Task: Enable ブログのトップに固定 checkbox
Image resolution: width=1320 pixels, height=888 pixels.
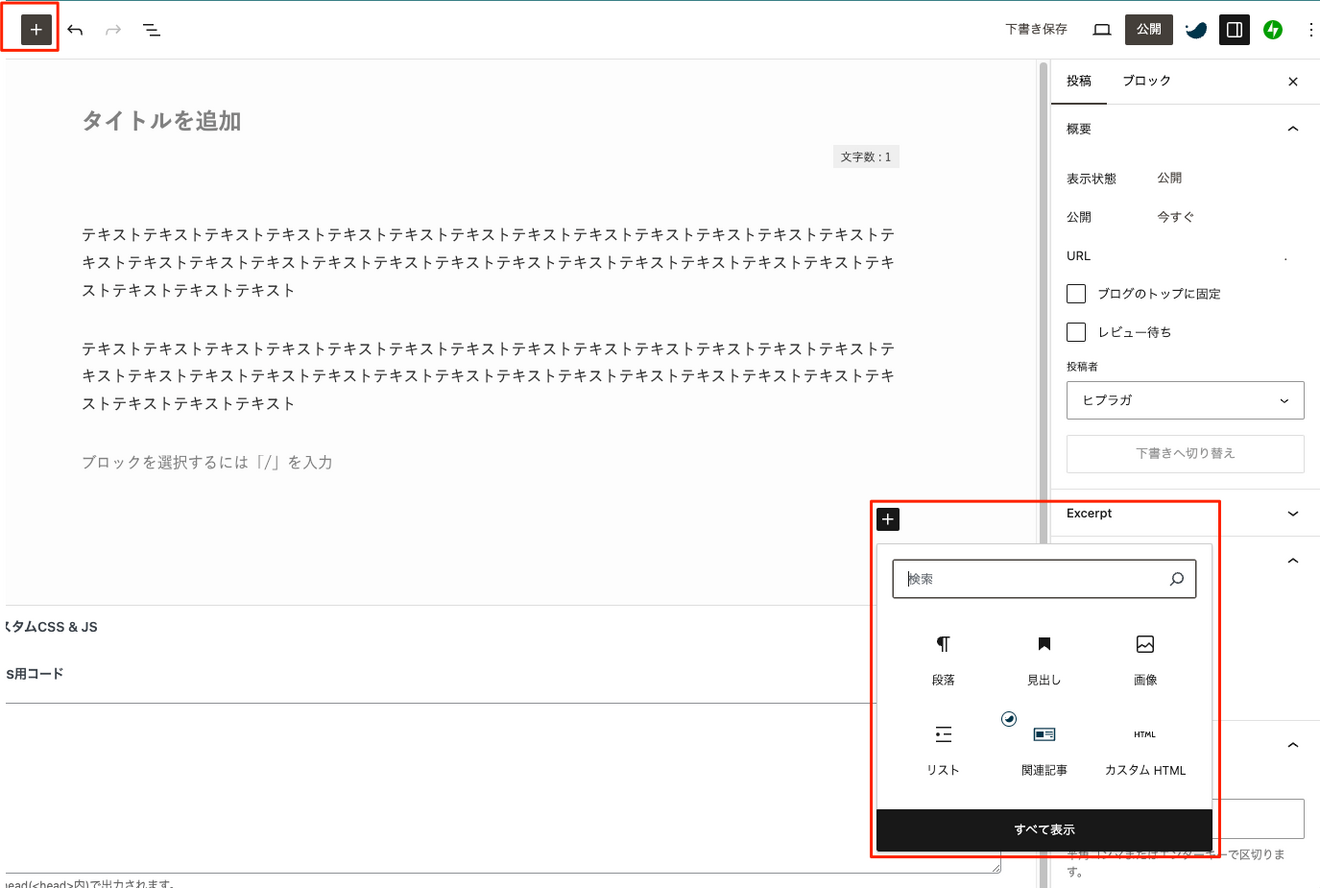Action: (1077, 294)
